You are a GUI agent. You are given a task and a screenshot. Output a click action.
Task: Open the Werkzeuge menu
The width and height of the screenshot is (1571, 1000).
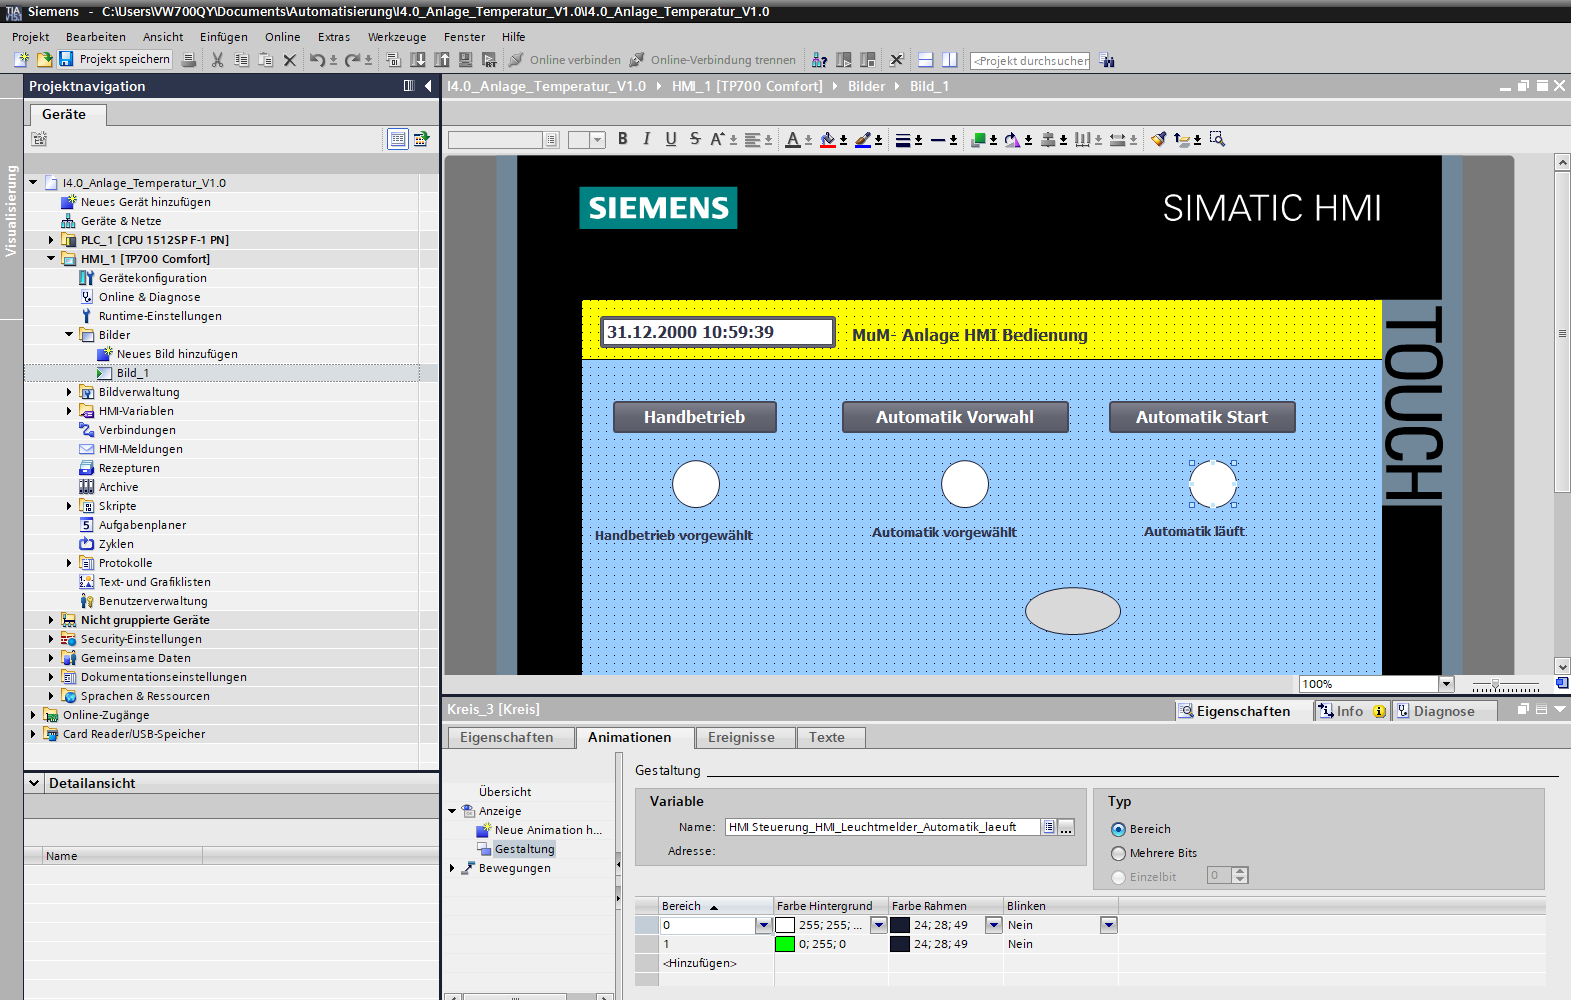point(396,37)
